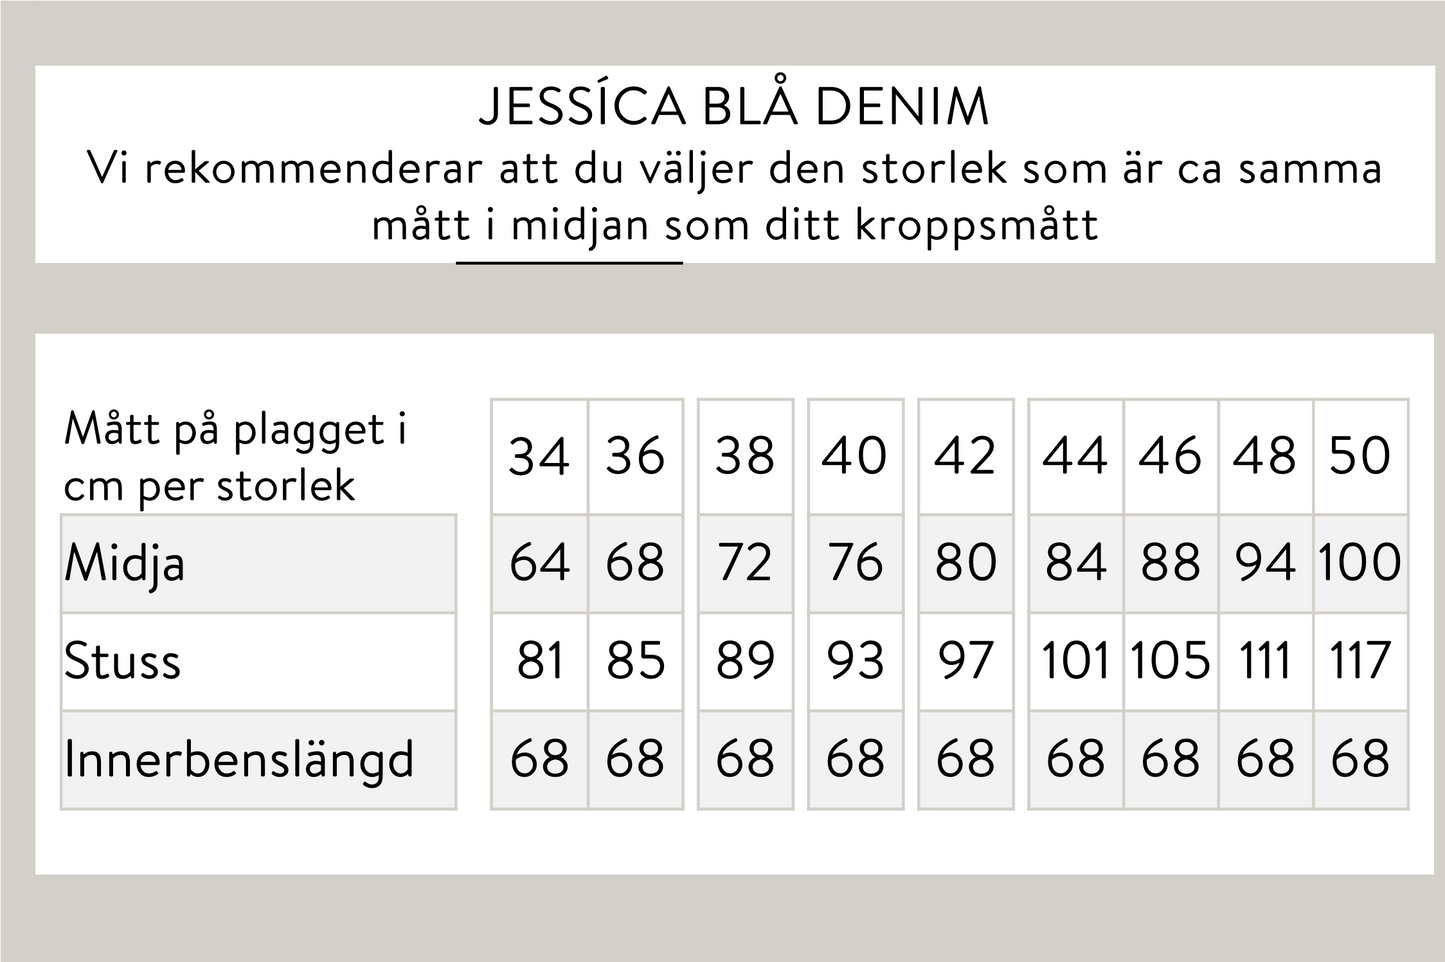Select the Stuss value 111 cell
The width and height of the screenshot is (1445, 962).
(1265, 661)
